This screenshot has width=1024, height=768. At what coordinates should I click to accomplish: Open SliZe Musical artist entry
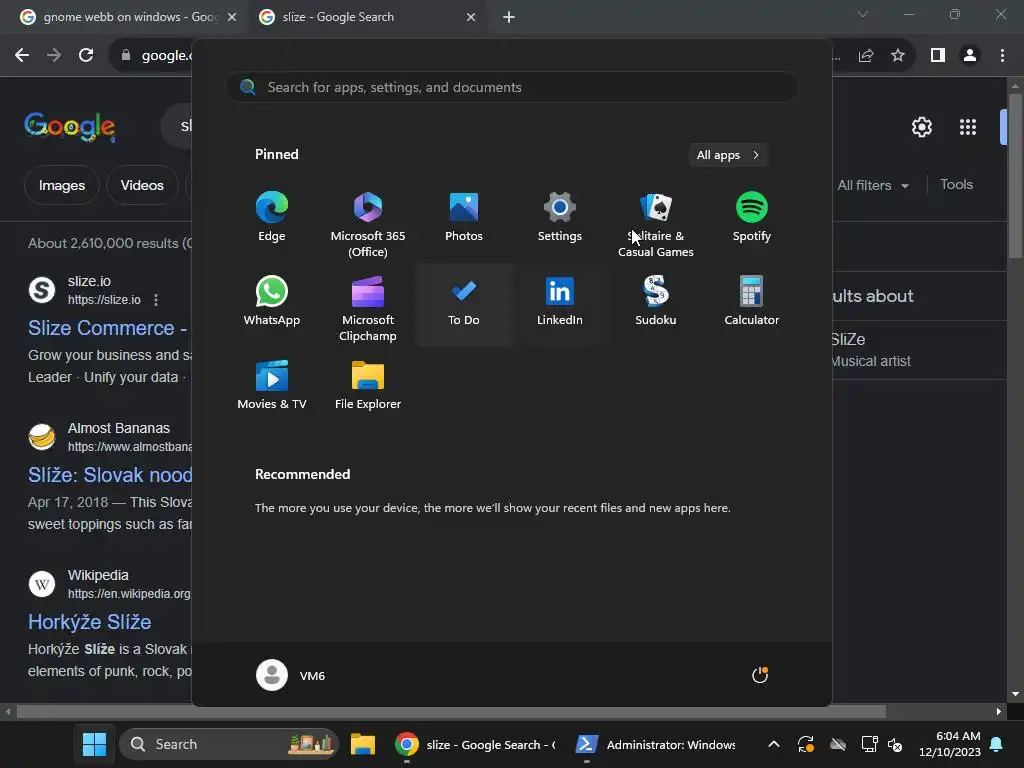click(920, 349)
